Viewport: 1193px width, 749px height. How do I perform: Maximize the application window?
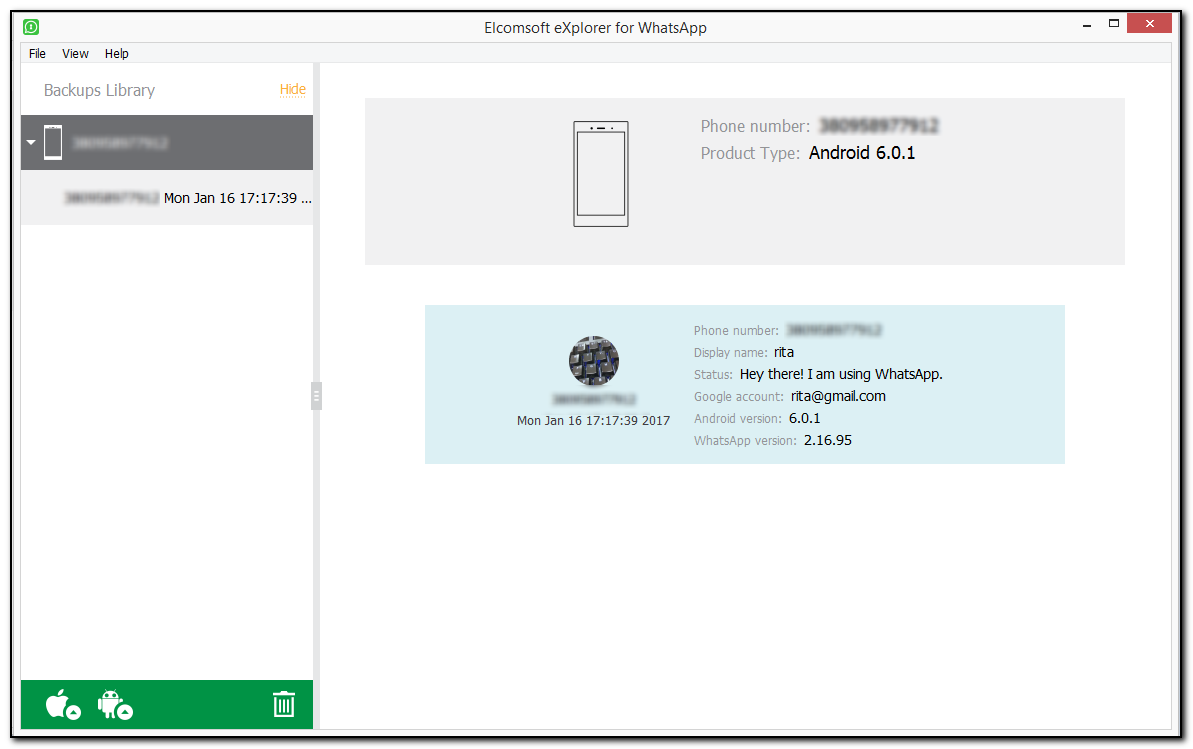tap(1113, 23)
